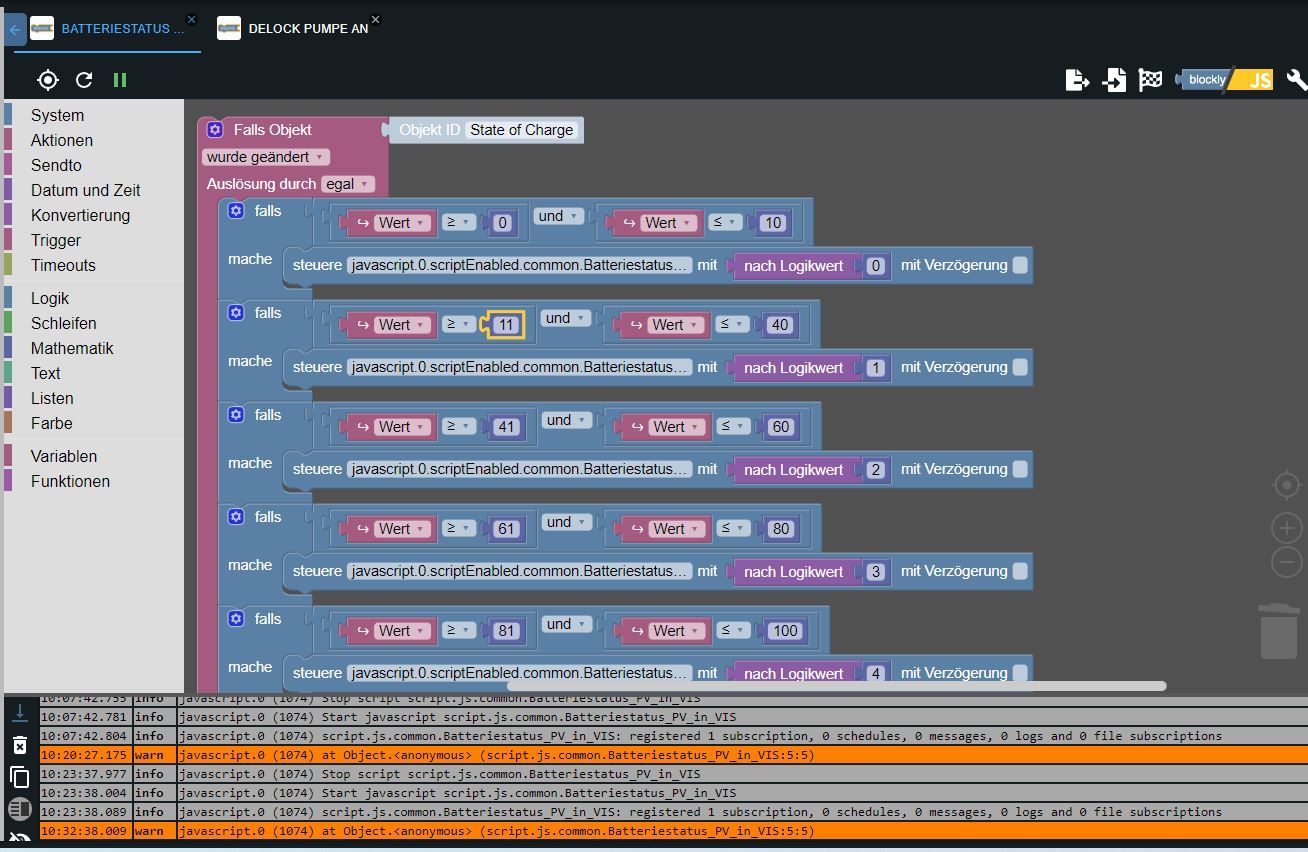Enable mit Verzögerung for Logikwert 3
The height and width of the screenshot is (852, 1308).
1020,571
